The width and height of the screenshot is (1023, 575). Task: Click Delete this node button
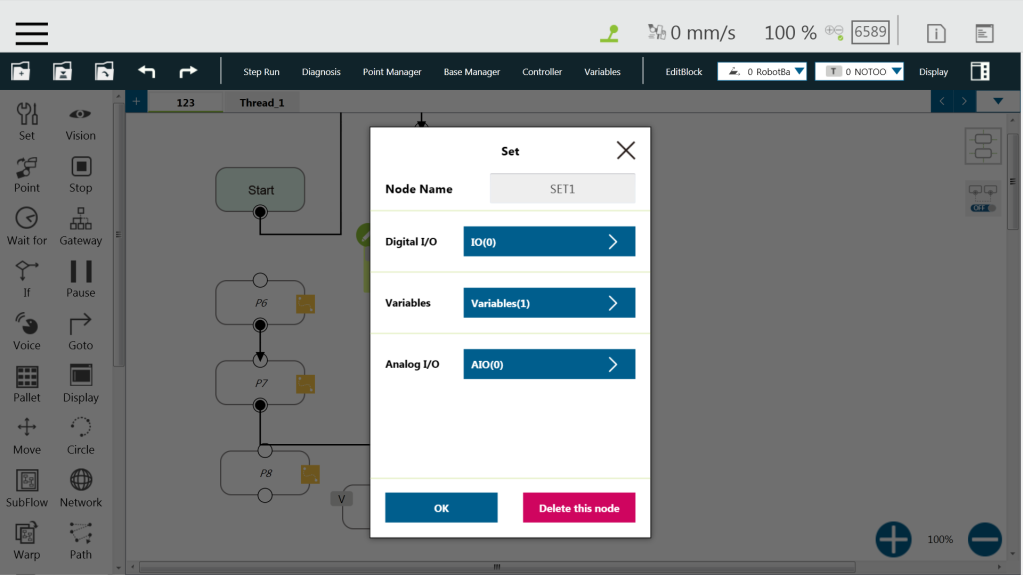(579, 508)
